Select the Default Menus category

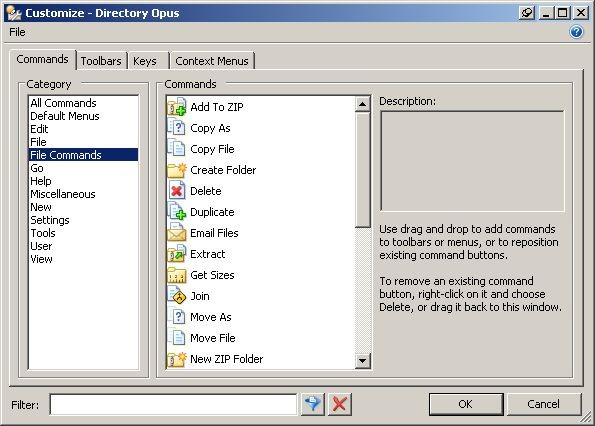[x=65, y=116]
